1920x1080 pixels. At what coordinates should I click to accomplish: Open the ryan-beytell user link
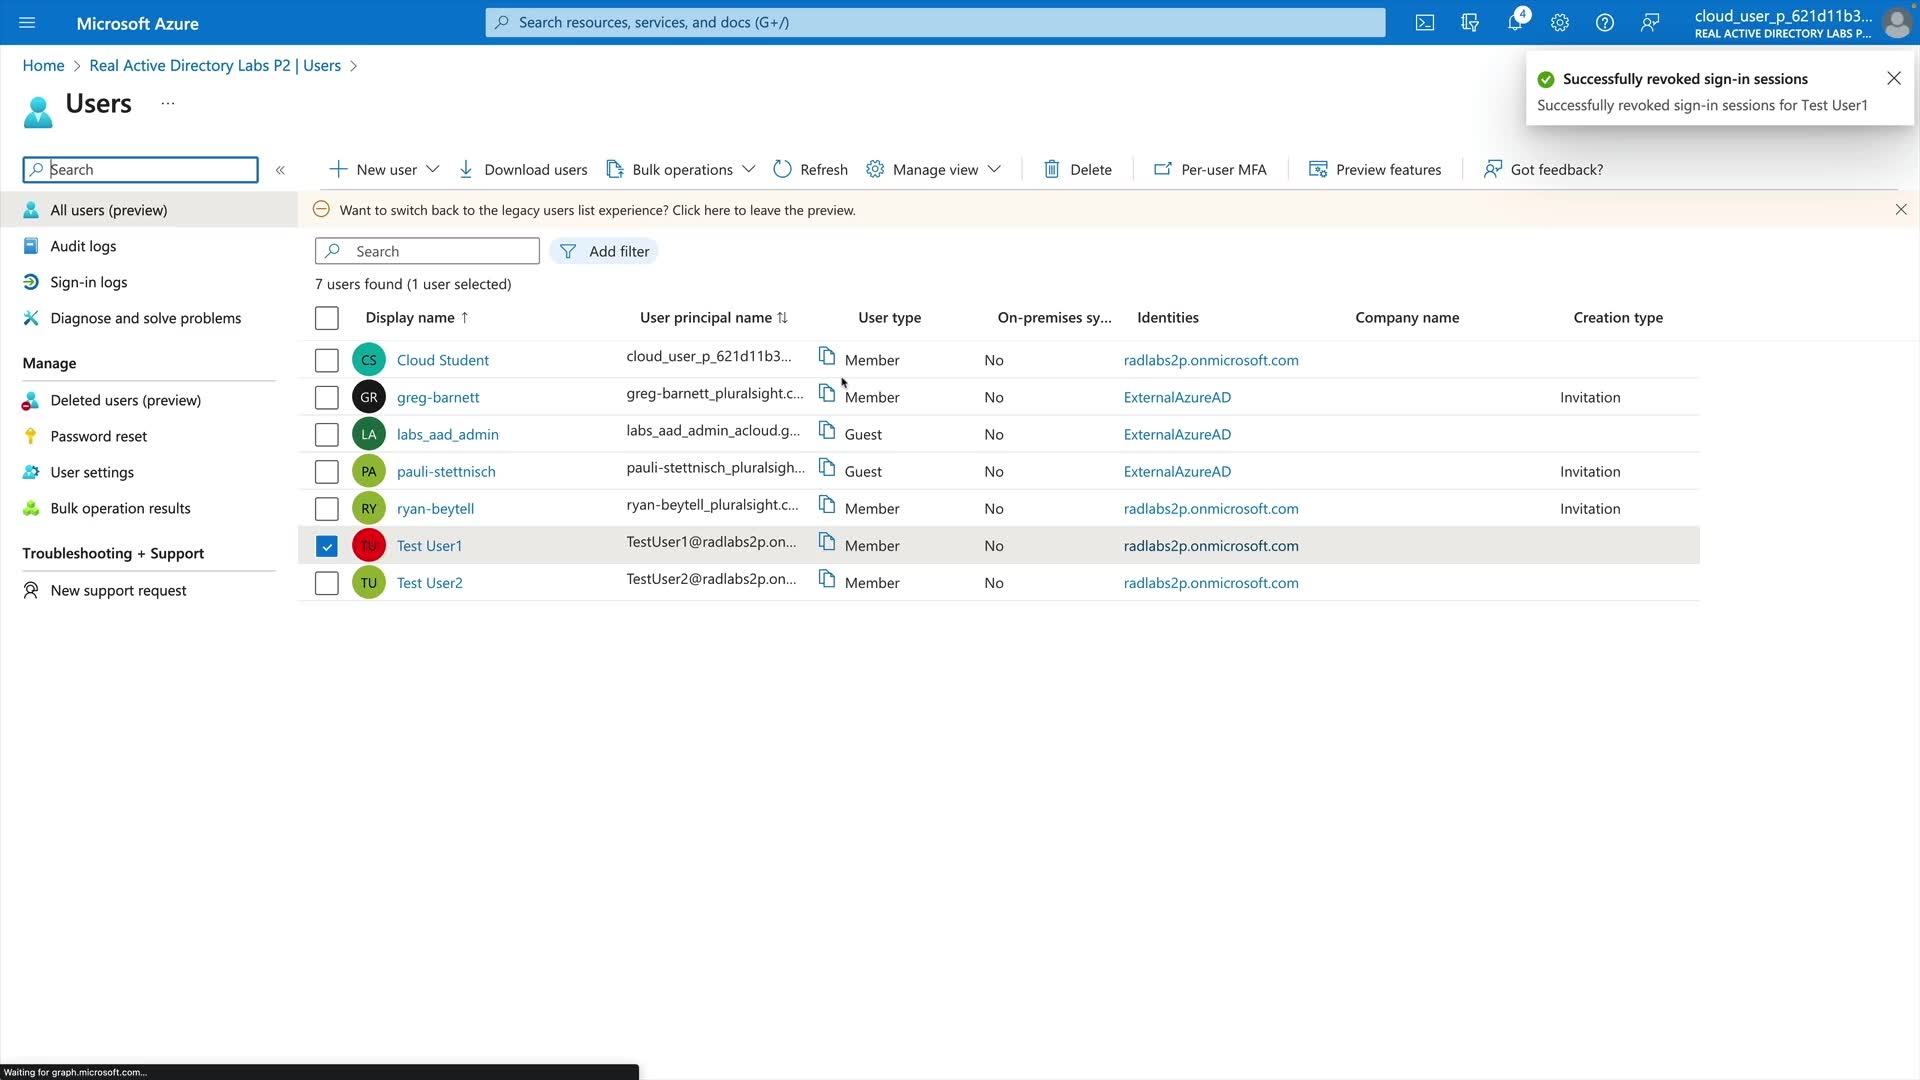[x=435, y=508]
